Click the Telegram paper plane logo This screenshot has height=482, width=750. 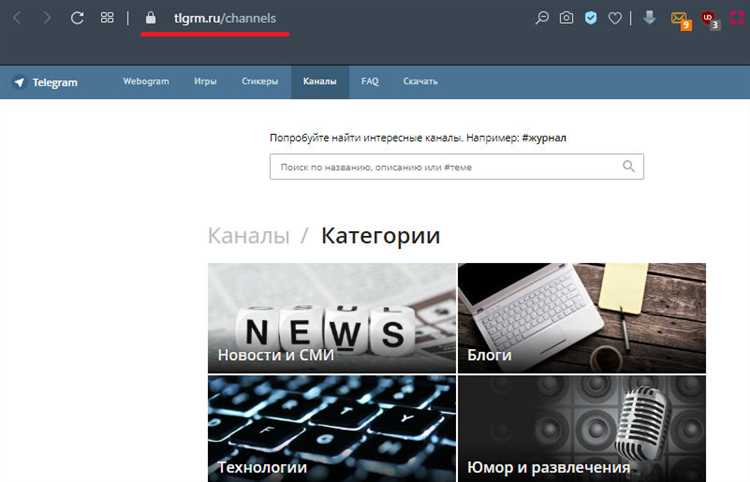(19, 82)
